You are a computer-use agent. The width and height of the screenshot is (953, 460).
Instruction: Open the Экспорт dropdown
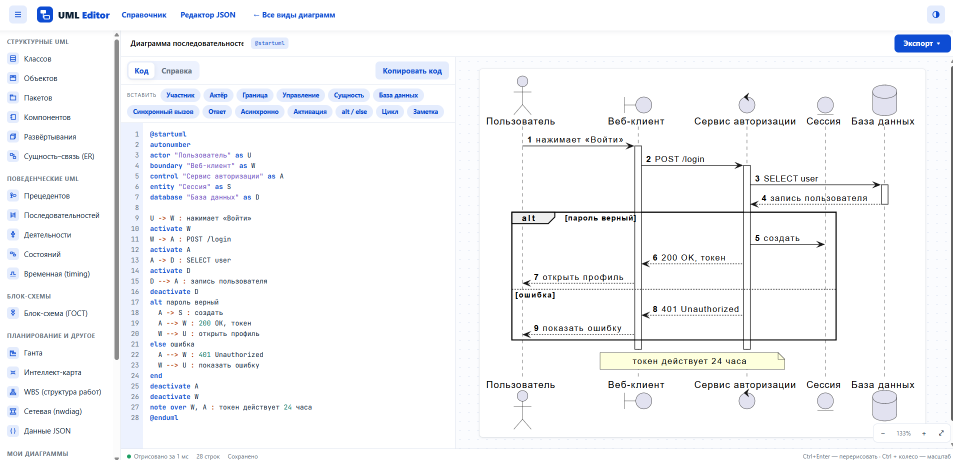921,44
